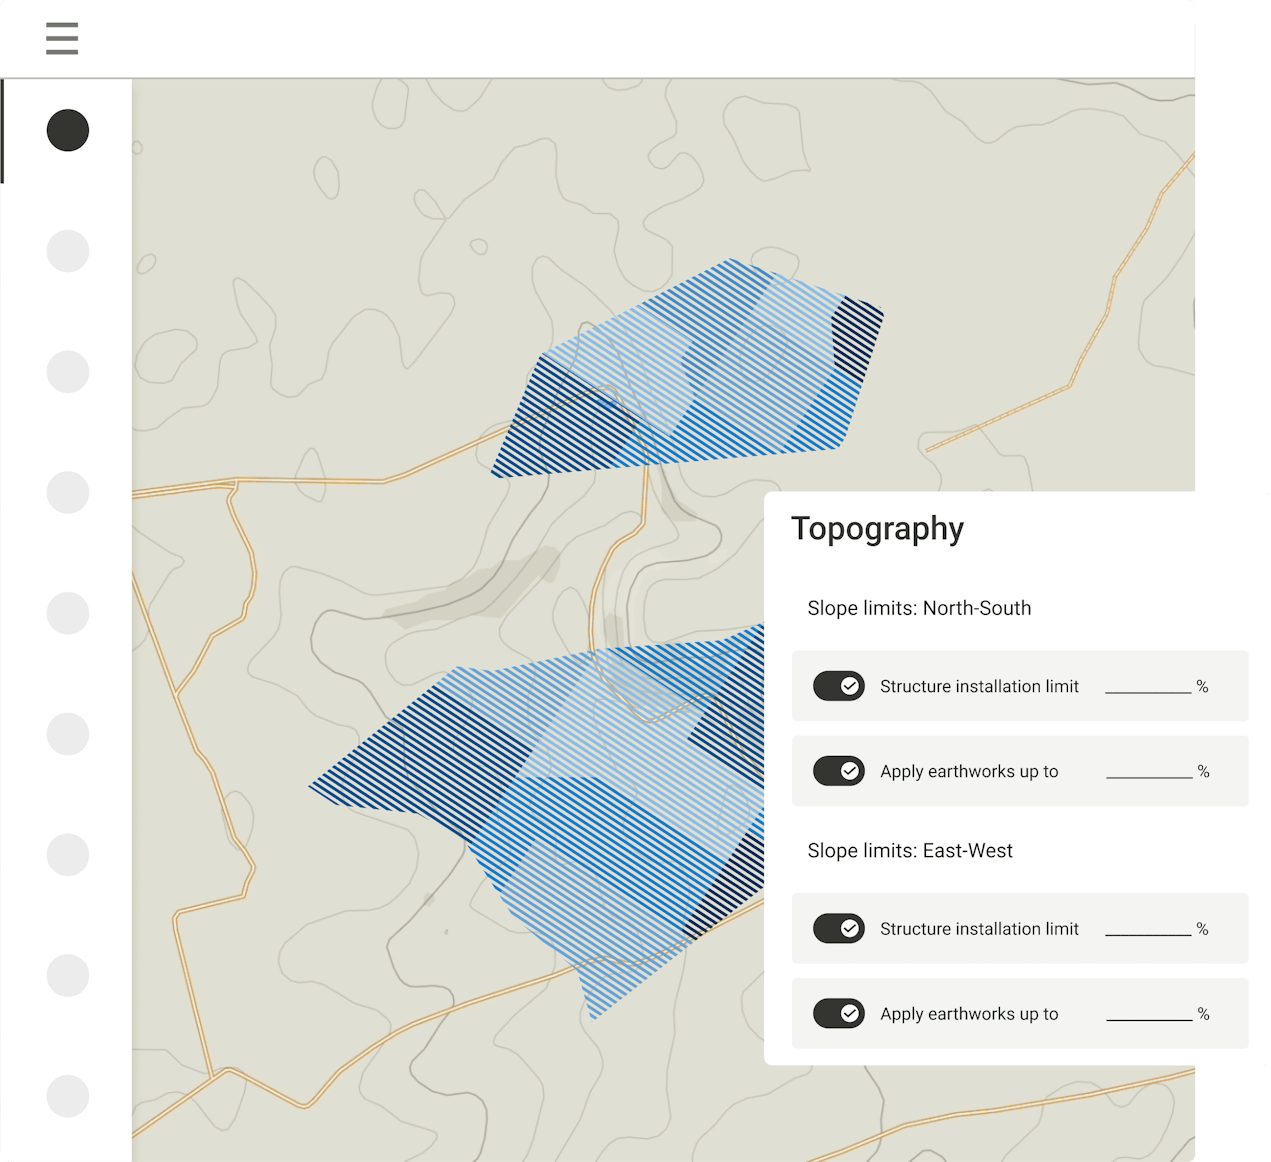Select the active dark sidebar circle

click(68, 131)
